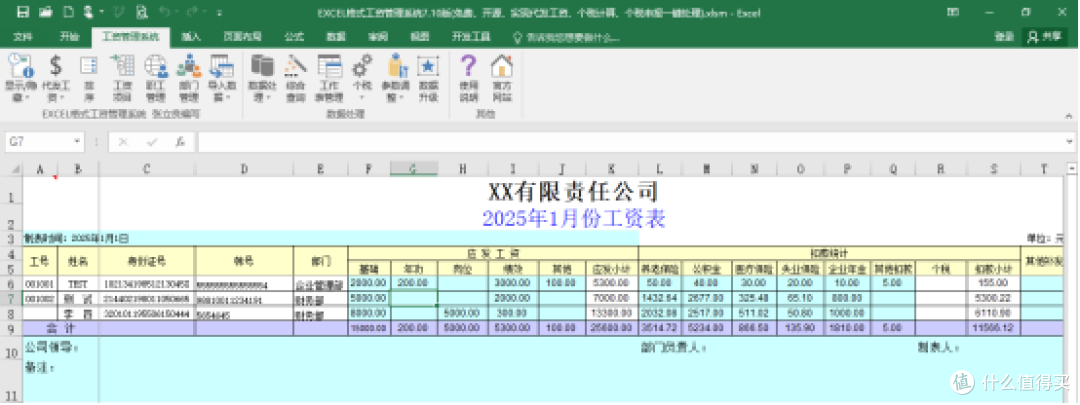Viewport: 1080px width, 405px height.
Task: Open the 导入数据 import data dropdown
Action: point(222,79)
